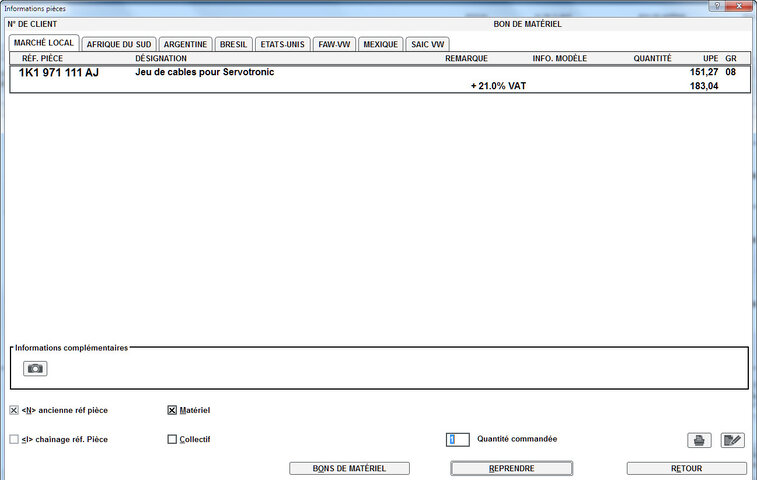
Task: Click the Quantité commandée input field
Action: [x=457, y=439]
